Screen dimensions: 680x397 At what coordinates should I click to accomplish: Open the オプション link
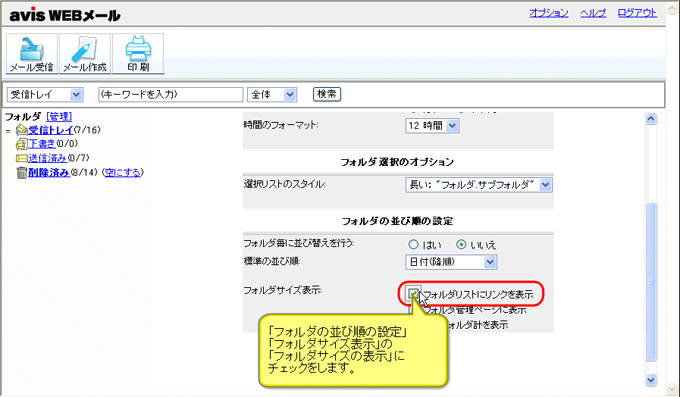coord(549,13)
